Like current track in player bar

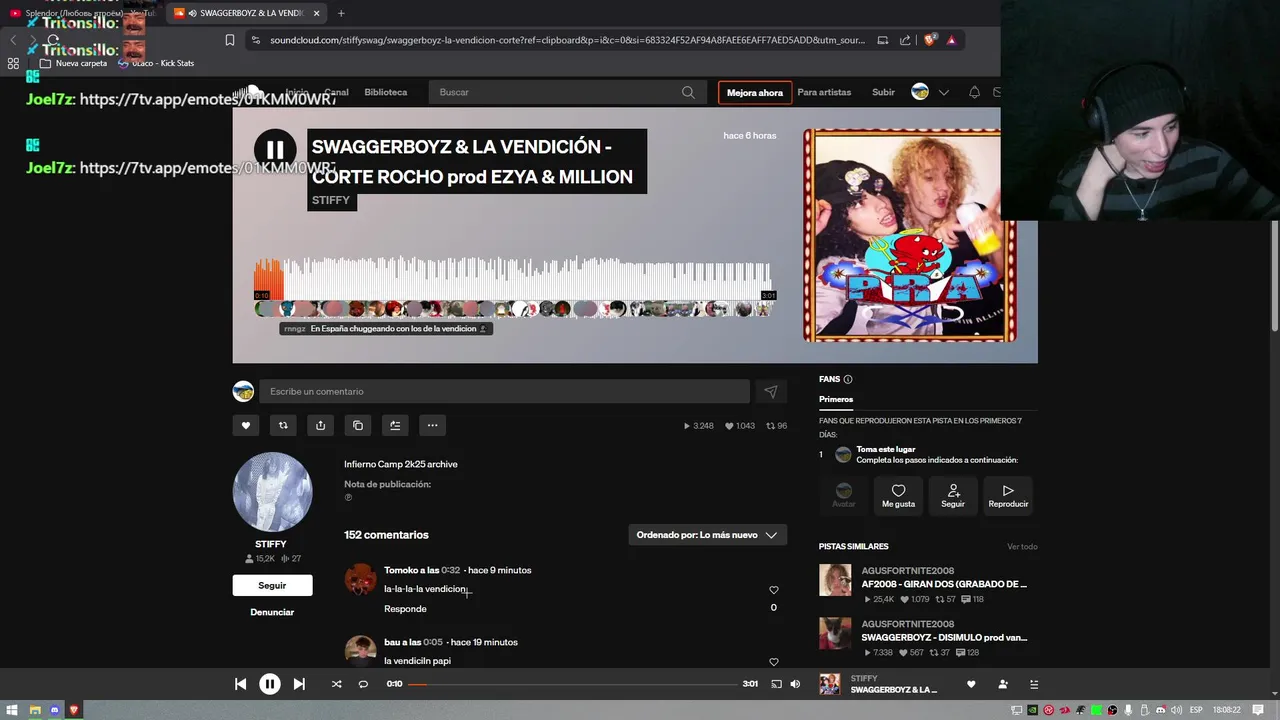tap(970, 684)
